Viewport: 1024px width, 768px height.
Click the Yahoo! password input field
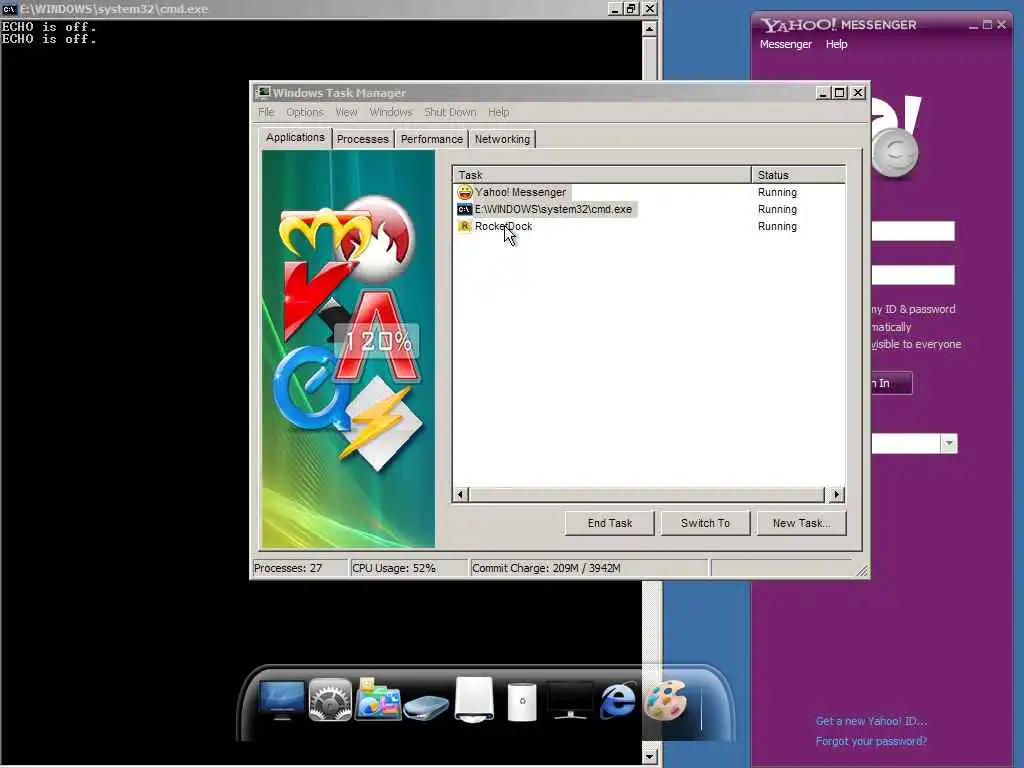click(913, 275)
